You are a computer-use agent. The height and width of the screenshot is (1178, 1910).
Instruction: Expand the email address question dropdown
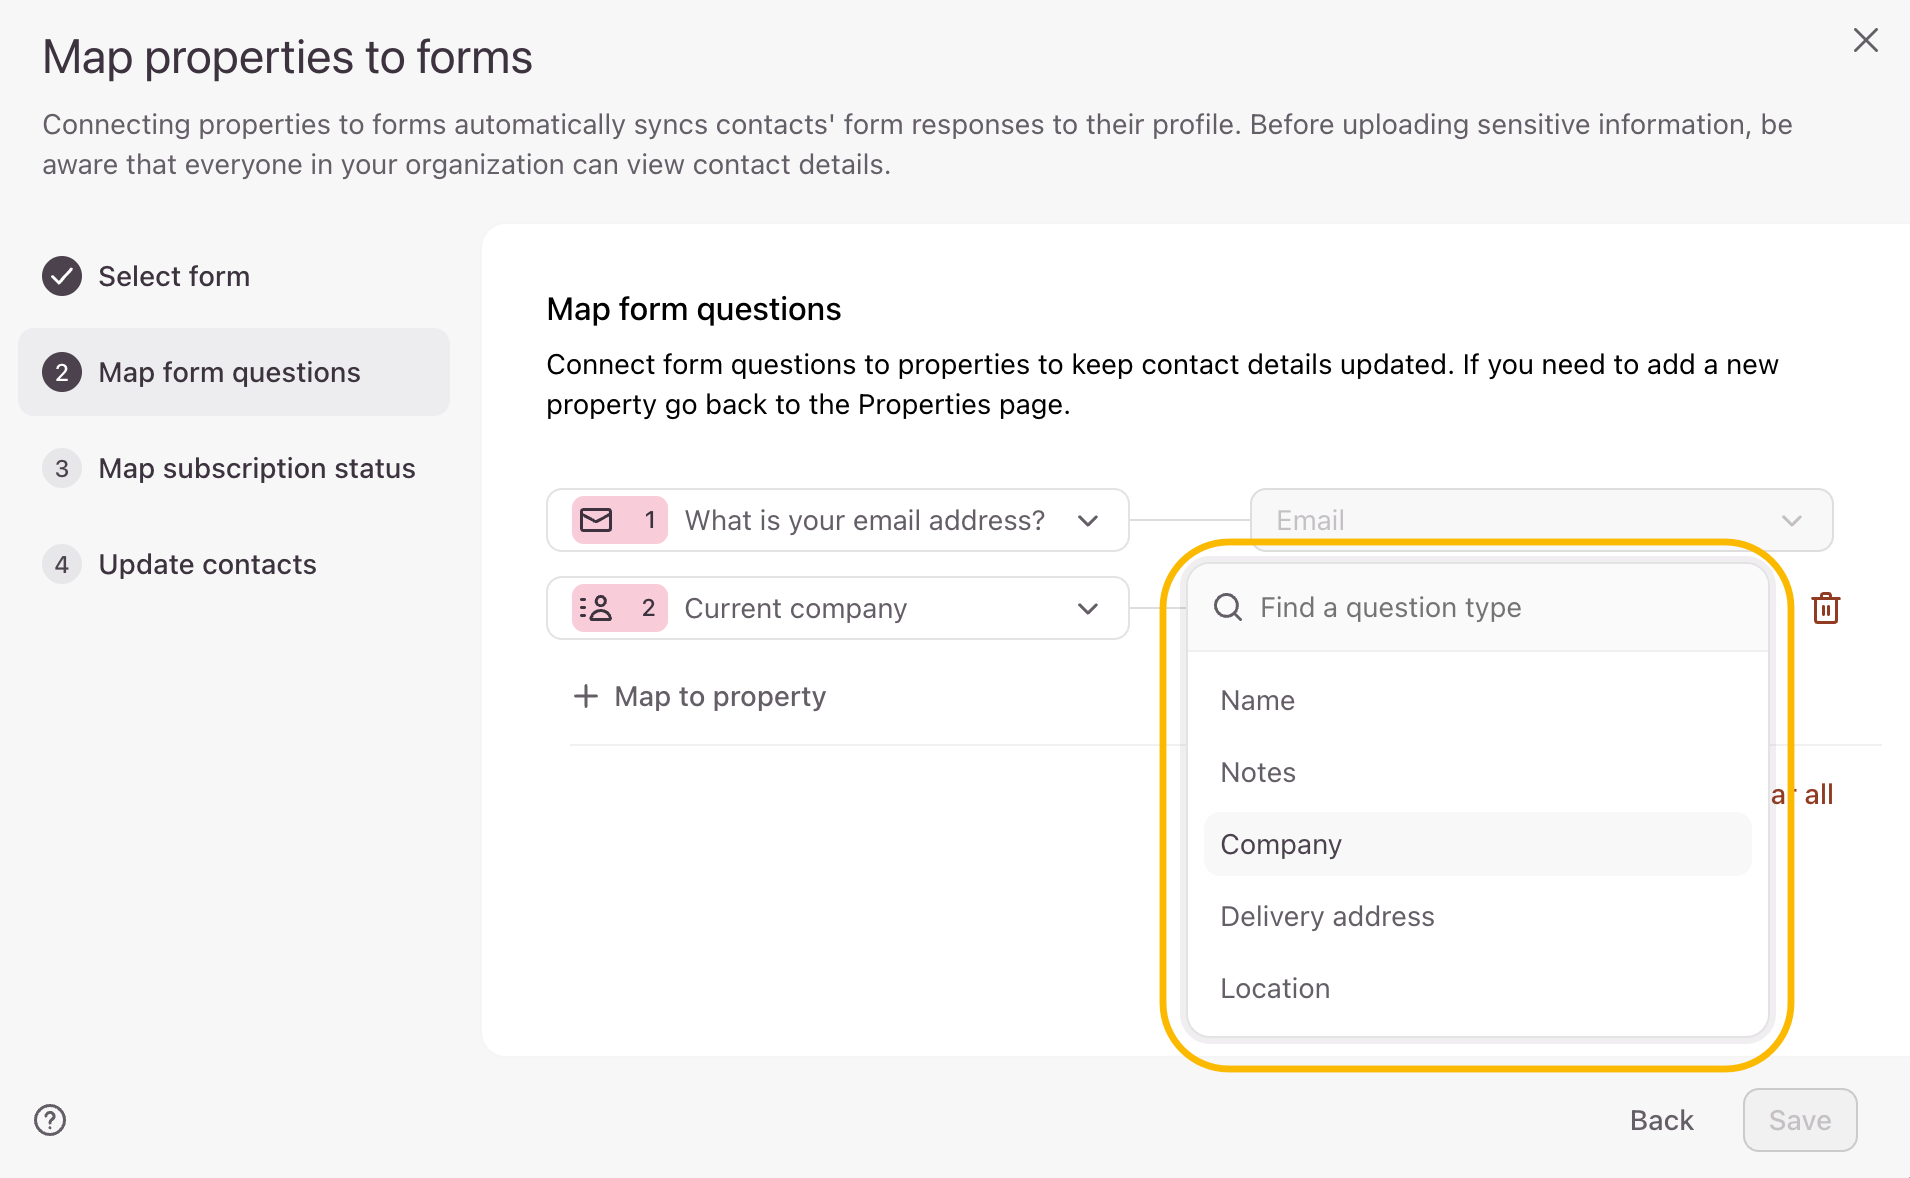(1088, 520)
